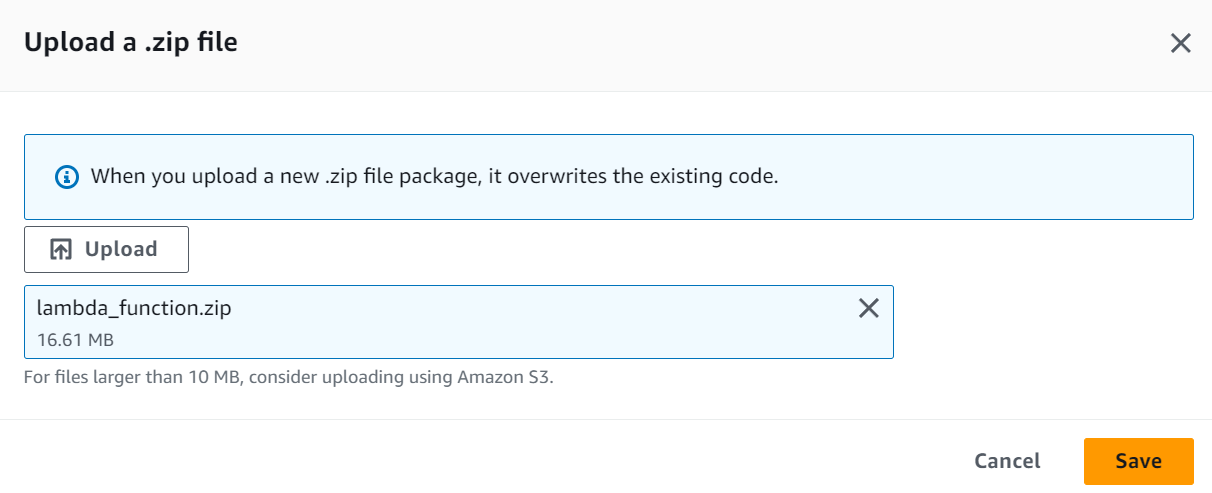Click the 16.61 MB file size text
1212x493 pixels.
75,340
